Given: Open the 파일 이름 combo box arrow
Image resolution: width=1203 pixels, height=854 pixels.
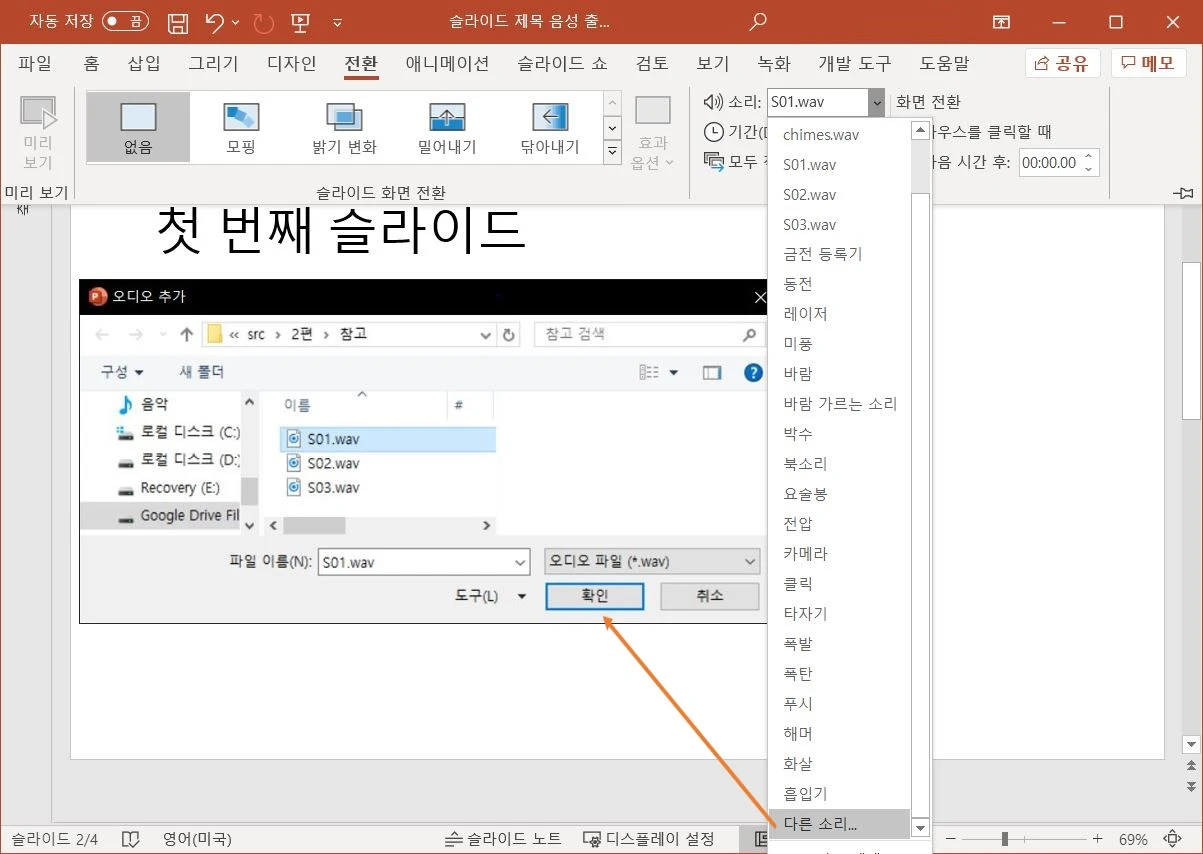Looking at the screenshot, I should 520,562.
